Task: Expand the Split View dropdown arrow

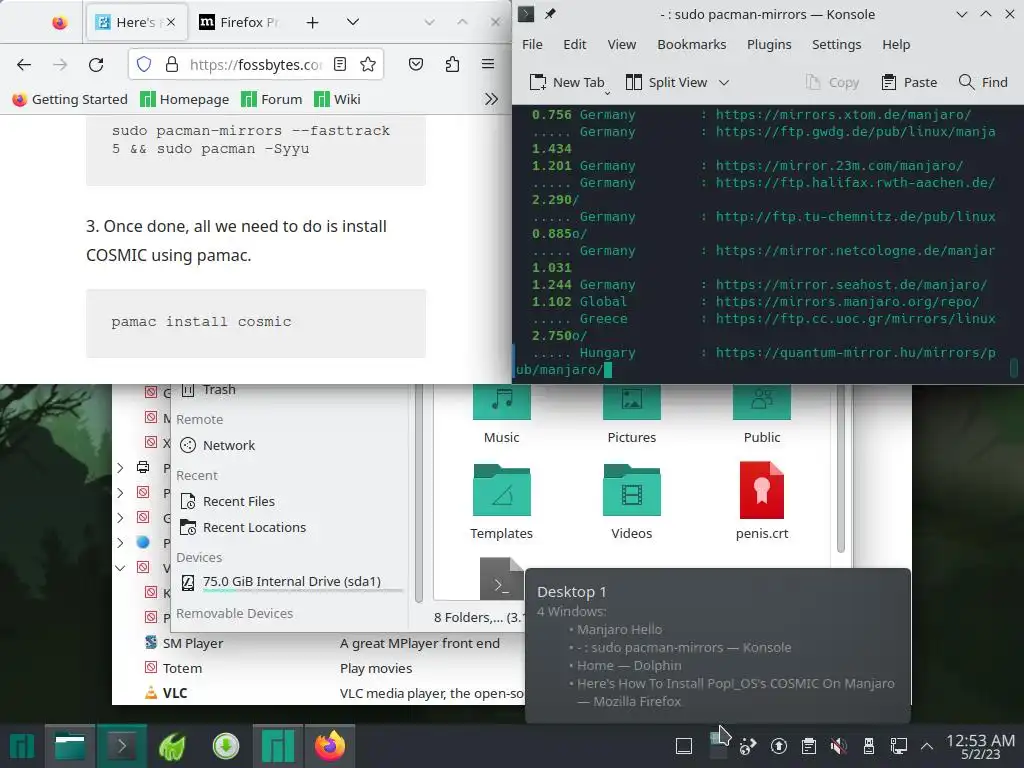Action: coord(724,82)
